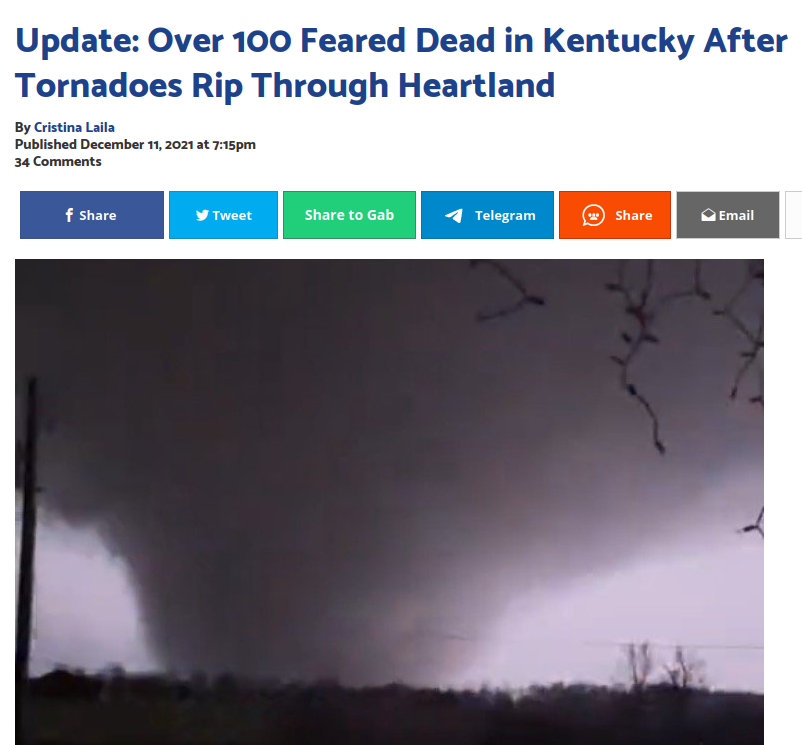This screenshot has width=802, height=745.
Task: Open the tornado photo
Action: pyautogui.click(x=389, y=502)
